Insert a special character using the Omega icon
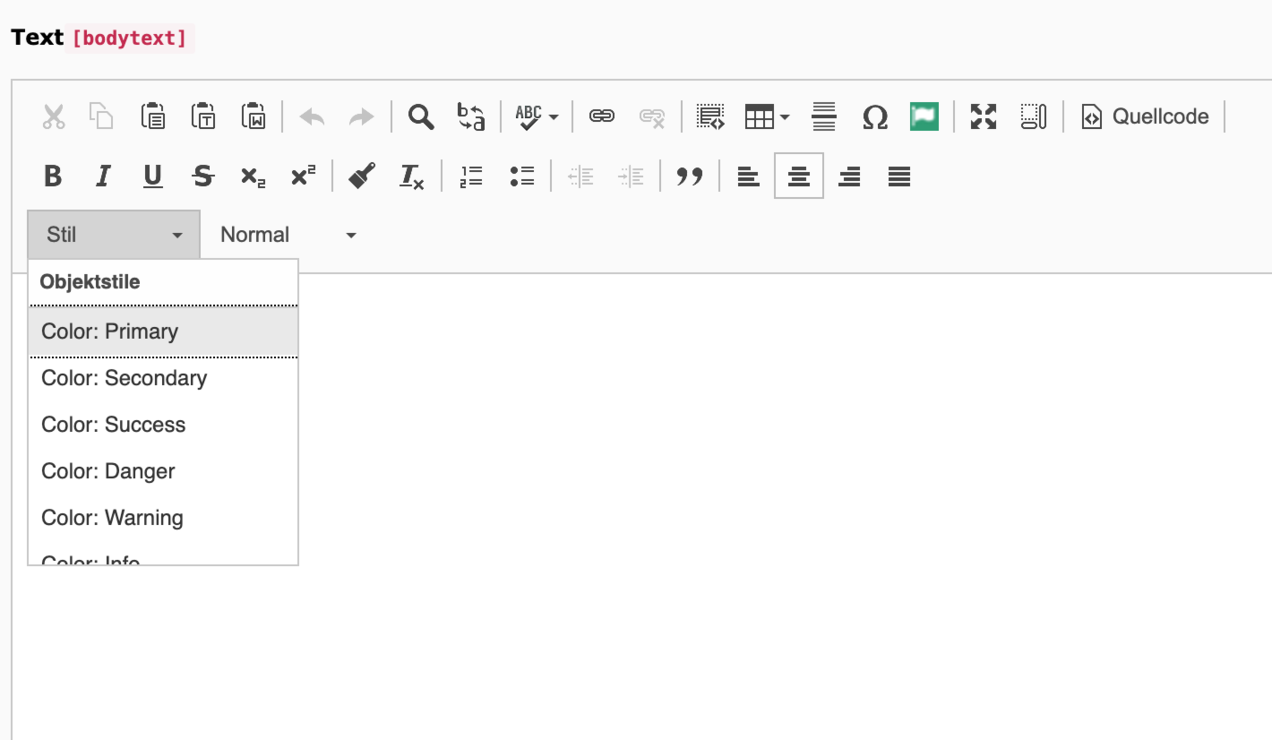 (874, 117)
